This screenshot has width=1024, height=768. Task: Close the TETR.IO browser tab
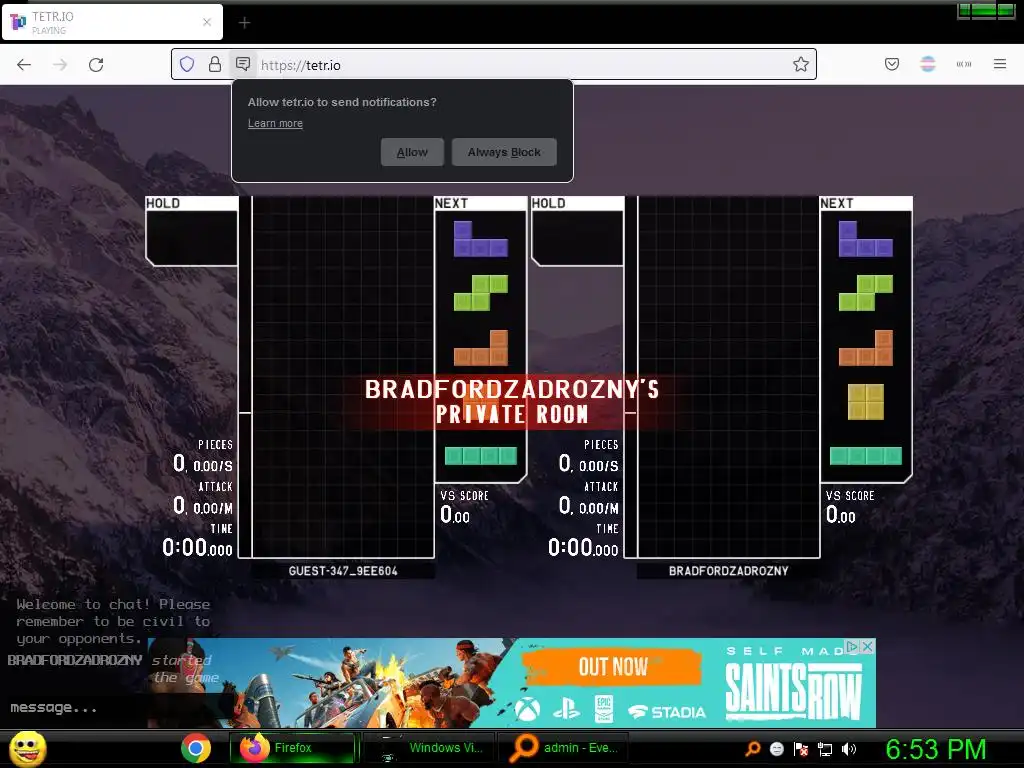[x=207, y=22]
